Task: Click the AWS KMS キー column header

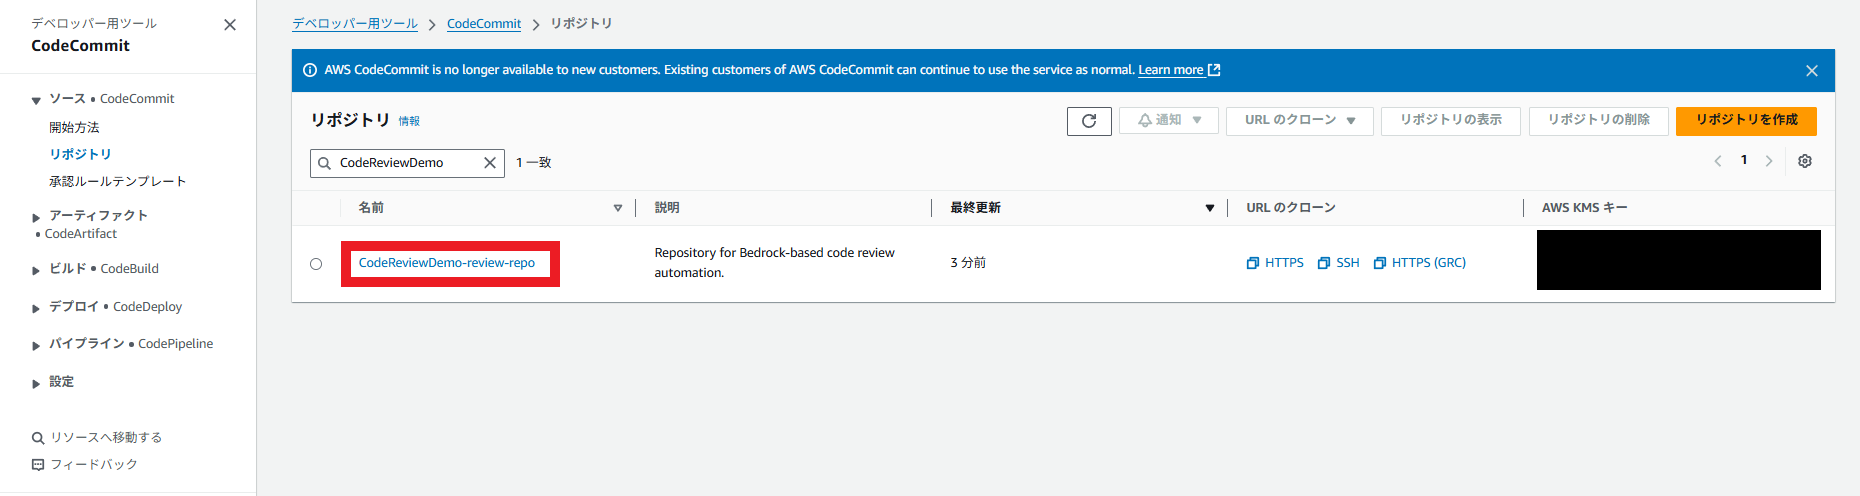Action: [x=1584, y=207]
